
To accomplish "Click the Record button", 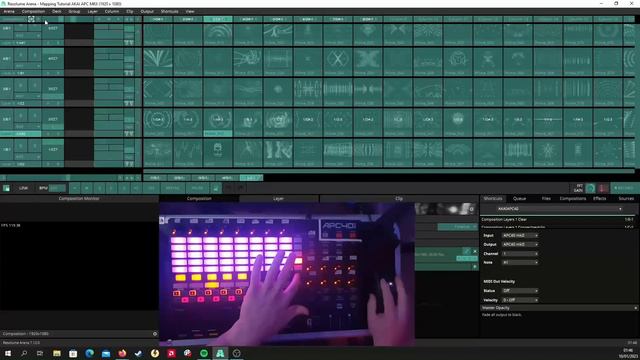I will (x=624, y=188).
